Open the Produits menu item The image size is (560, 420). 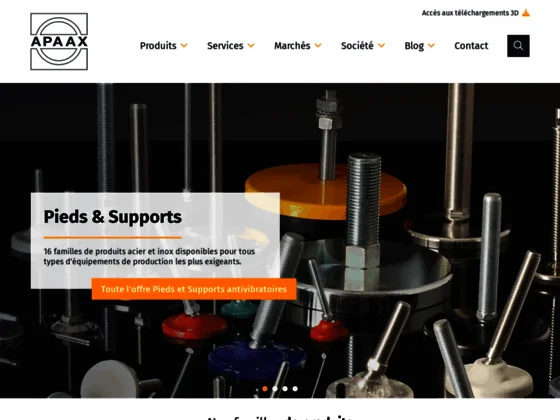[x=158, y=46]
